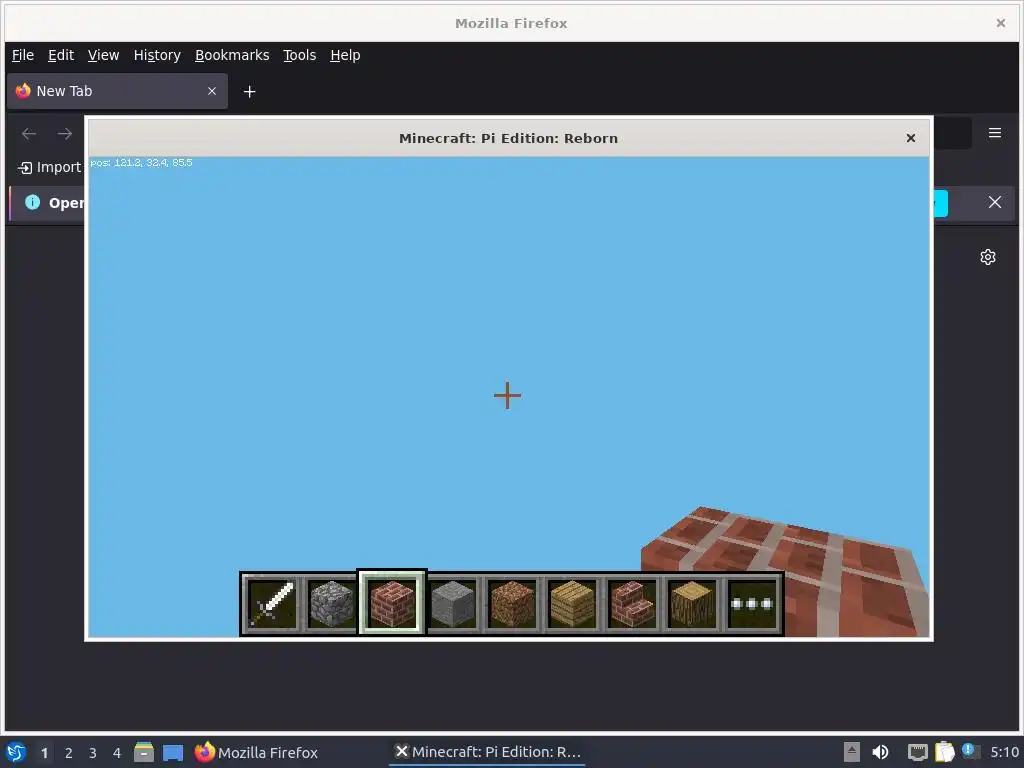Screen dimensions: 1024x768
Task: Click Import bookmarks button
Action: point(49,167)
